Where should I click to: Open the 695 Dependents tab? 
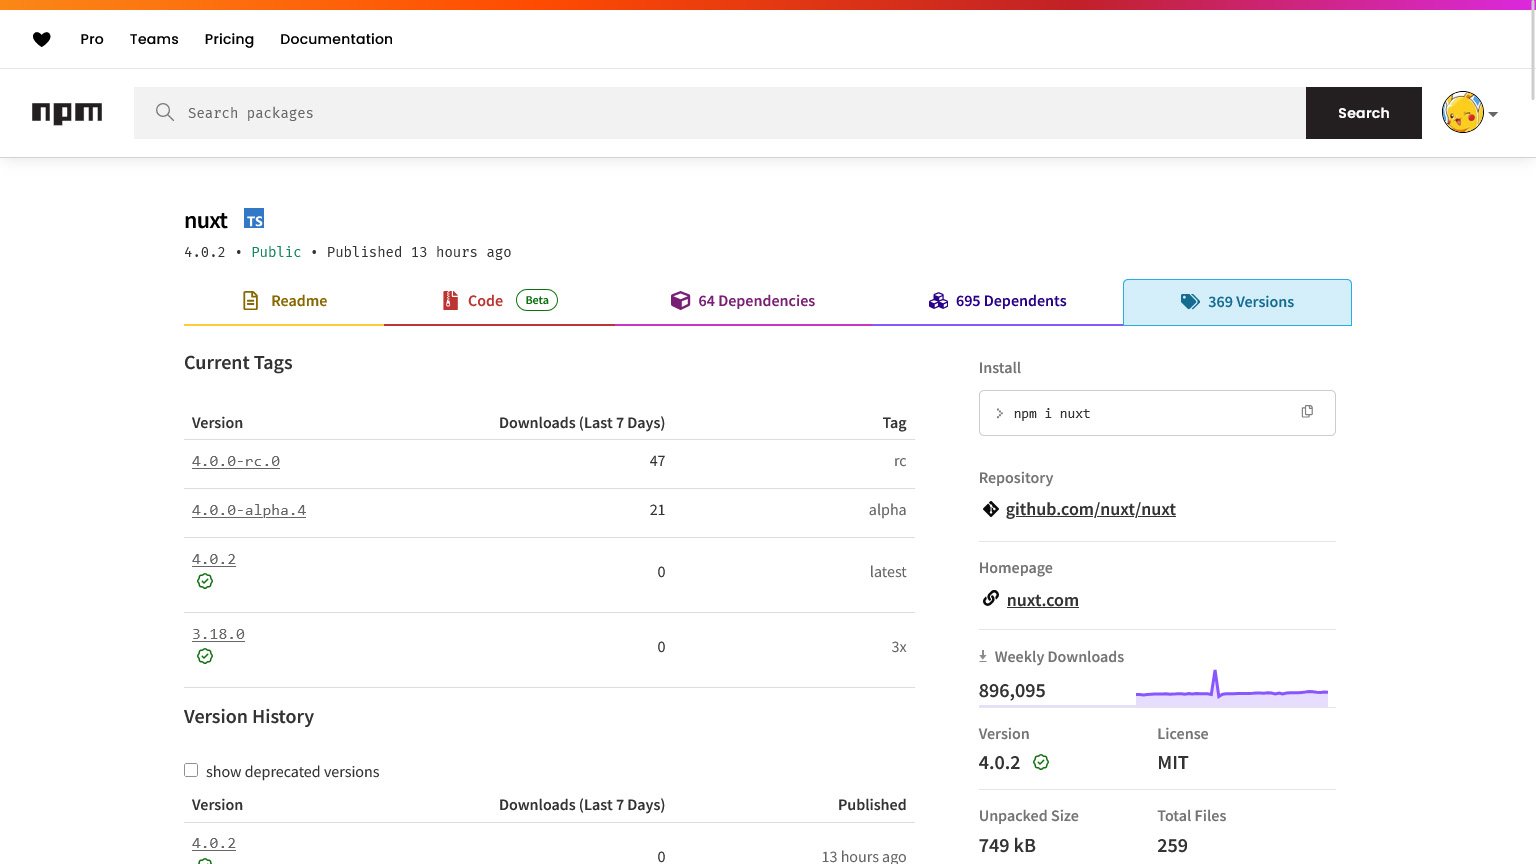tap(997, 301)
